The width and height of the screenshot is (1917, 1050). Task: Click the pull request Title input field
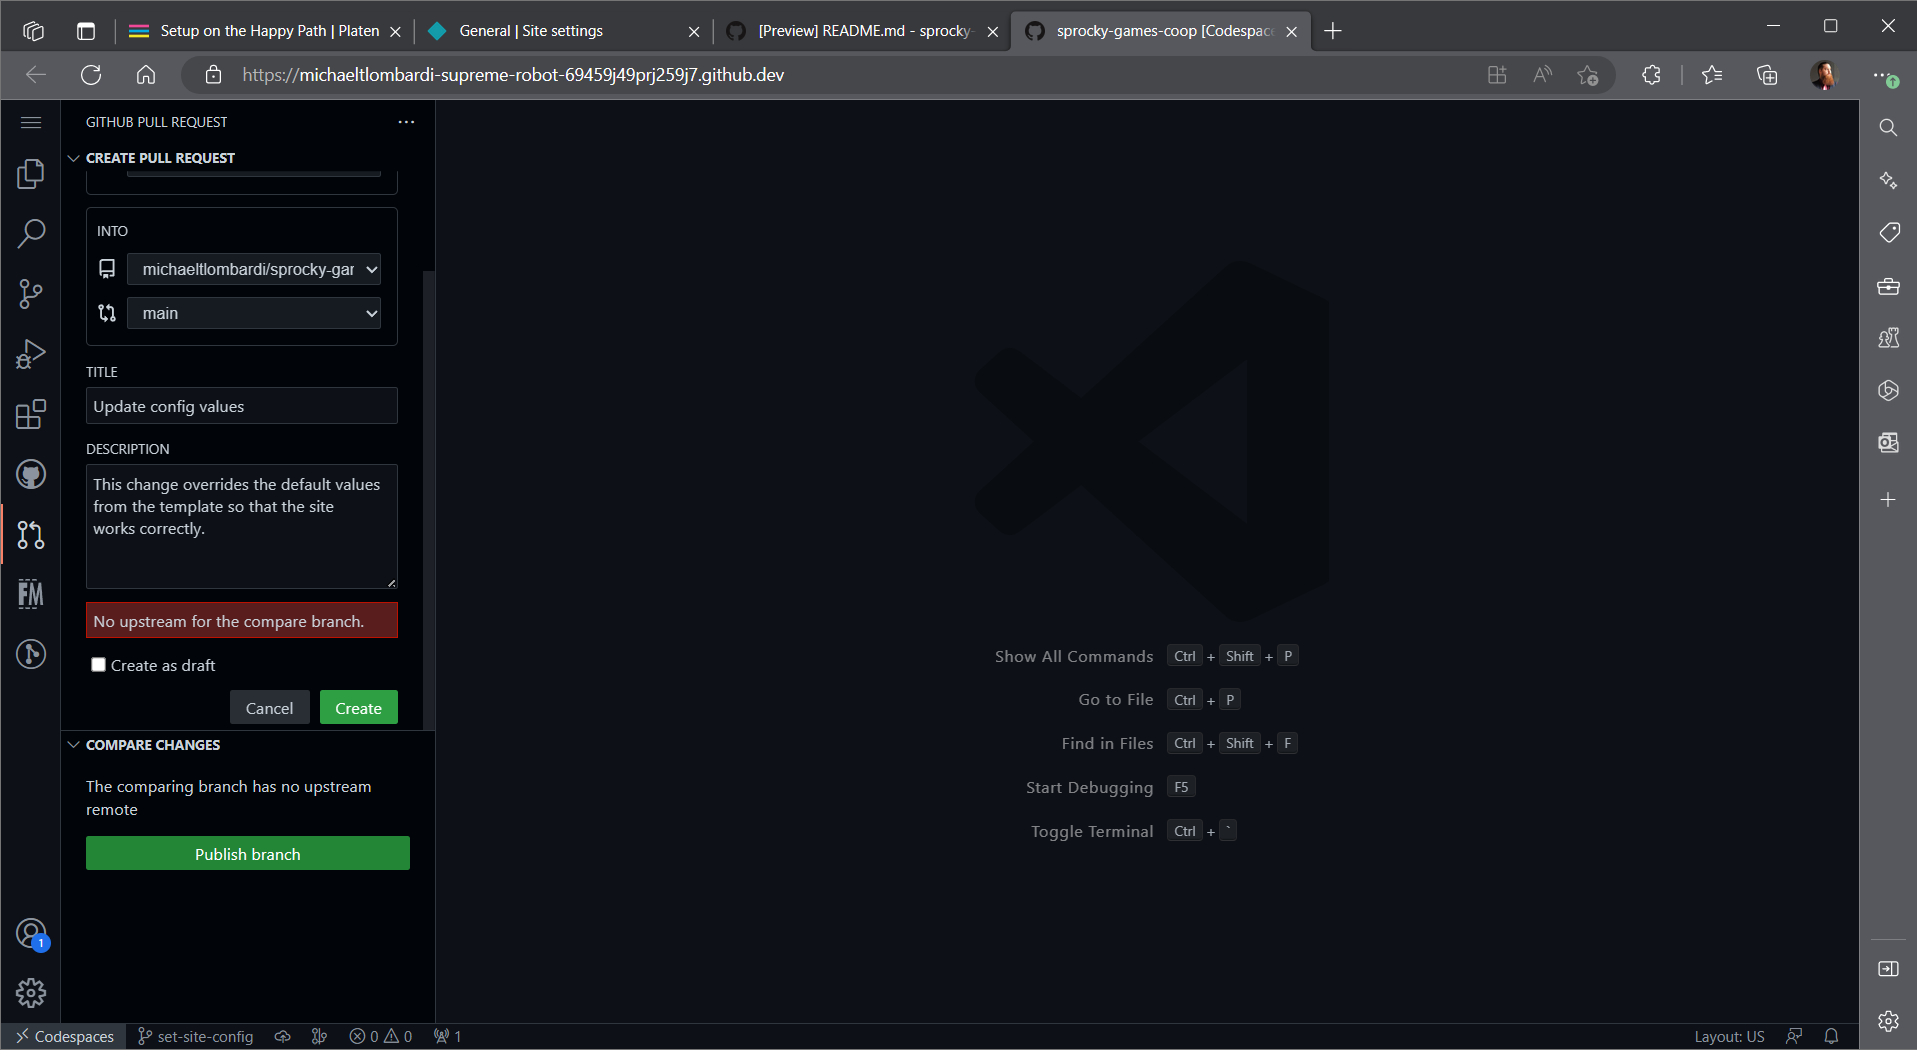click(x=241, y=406)
